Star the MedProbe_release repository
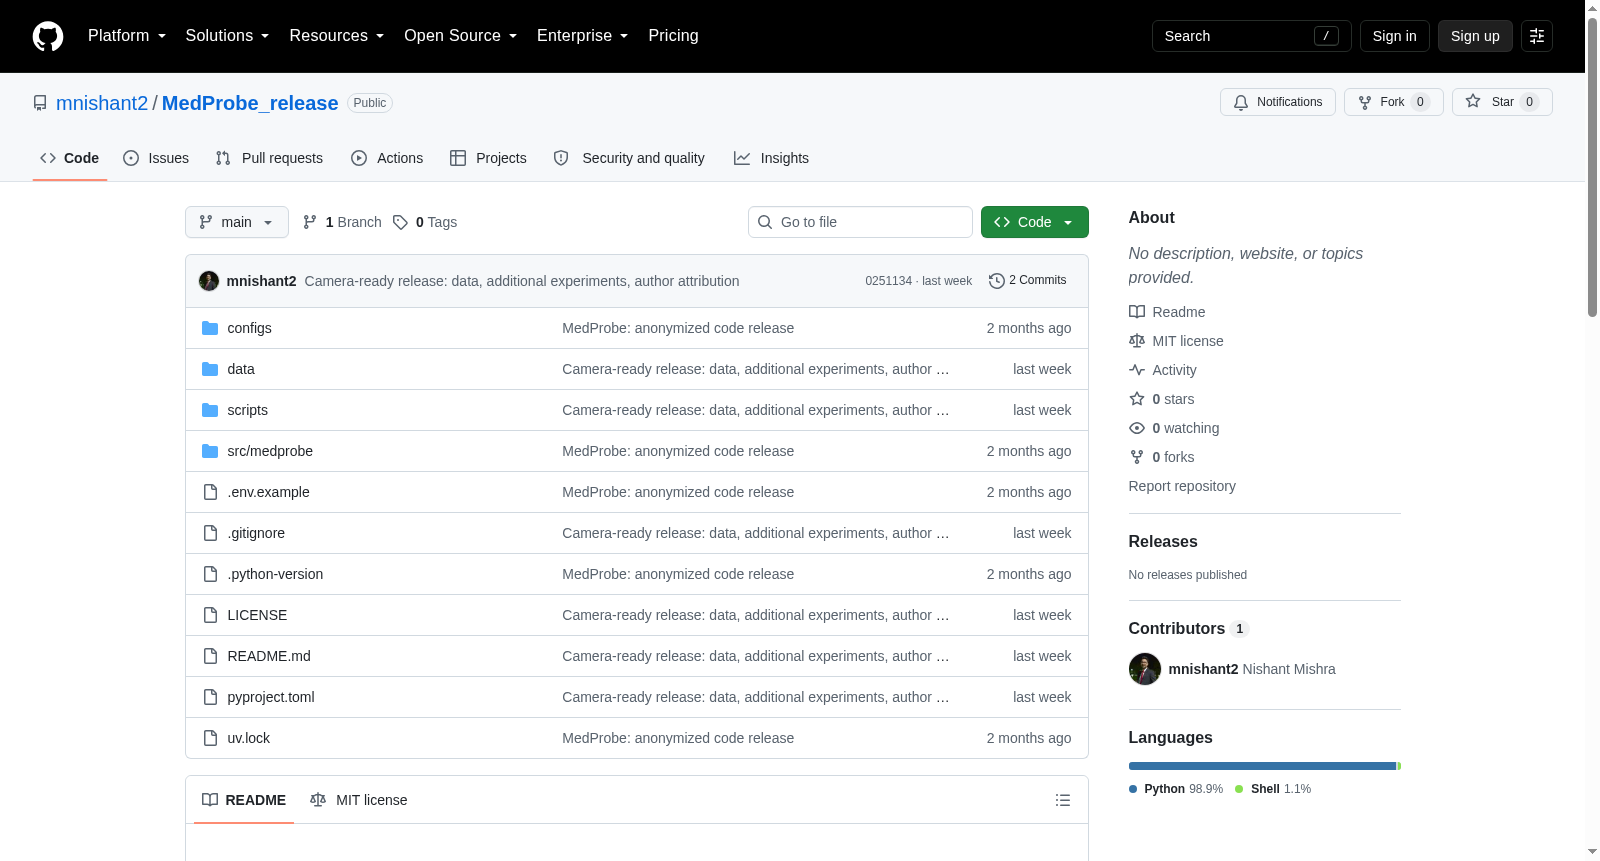The width and height of the screenshot is (1600, 861). click(1502, 102)
